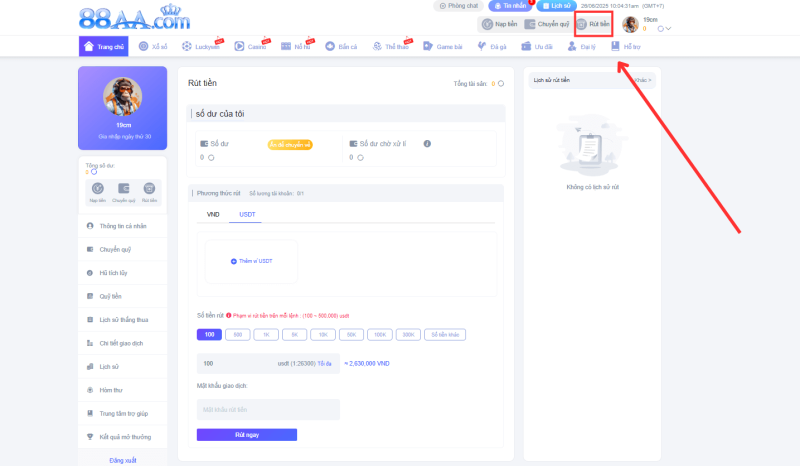Click the Tối đa max link

tap(324, 364)
